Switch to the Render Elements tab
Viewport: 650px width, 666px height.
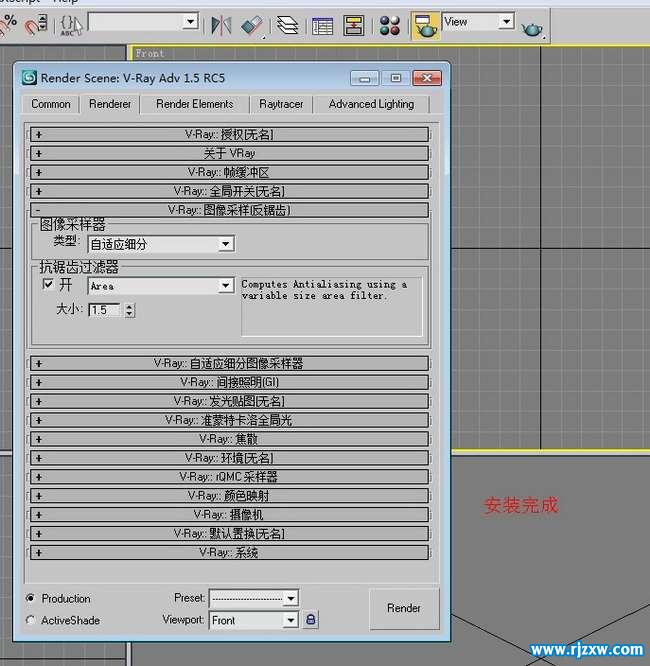pos(195,104)
